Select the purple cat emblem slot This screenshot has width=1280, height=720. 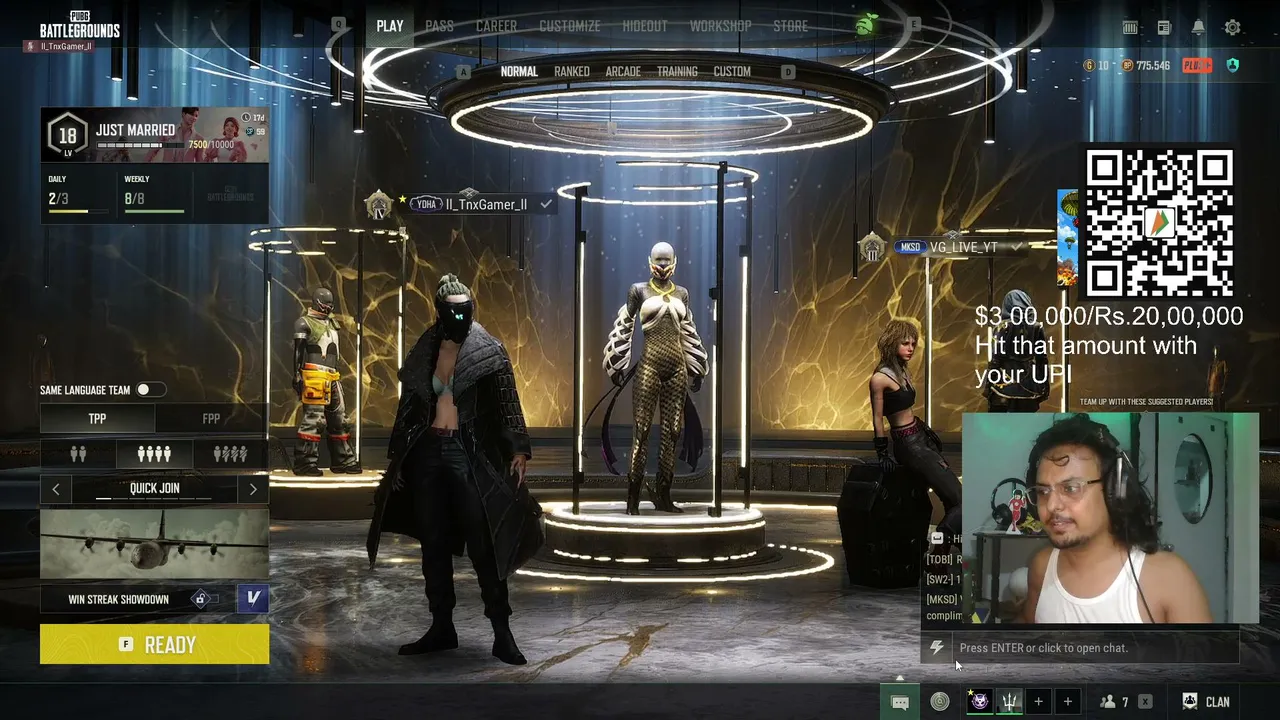980,702
